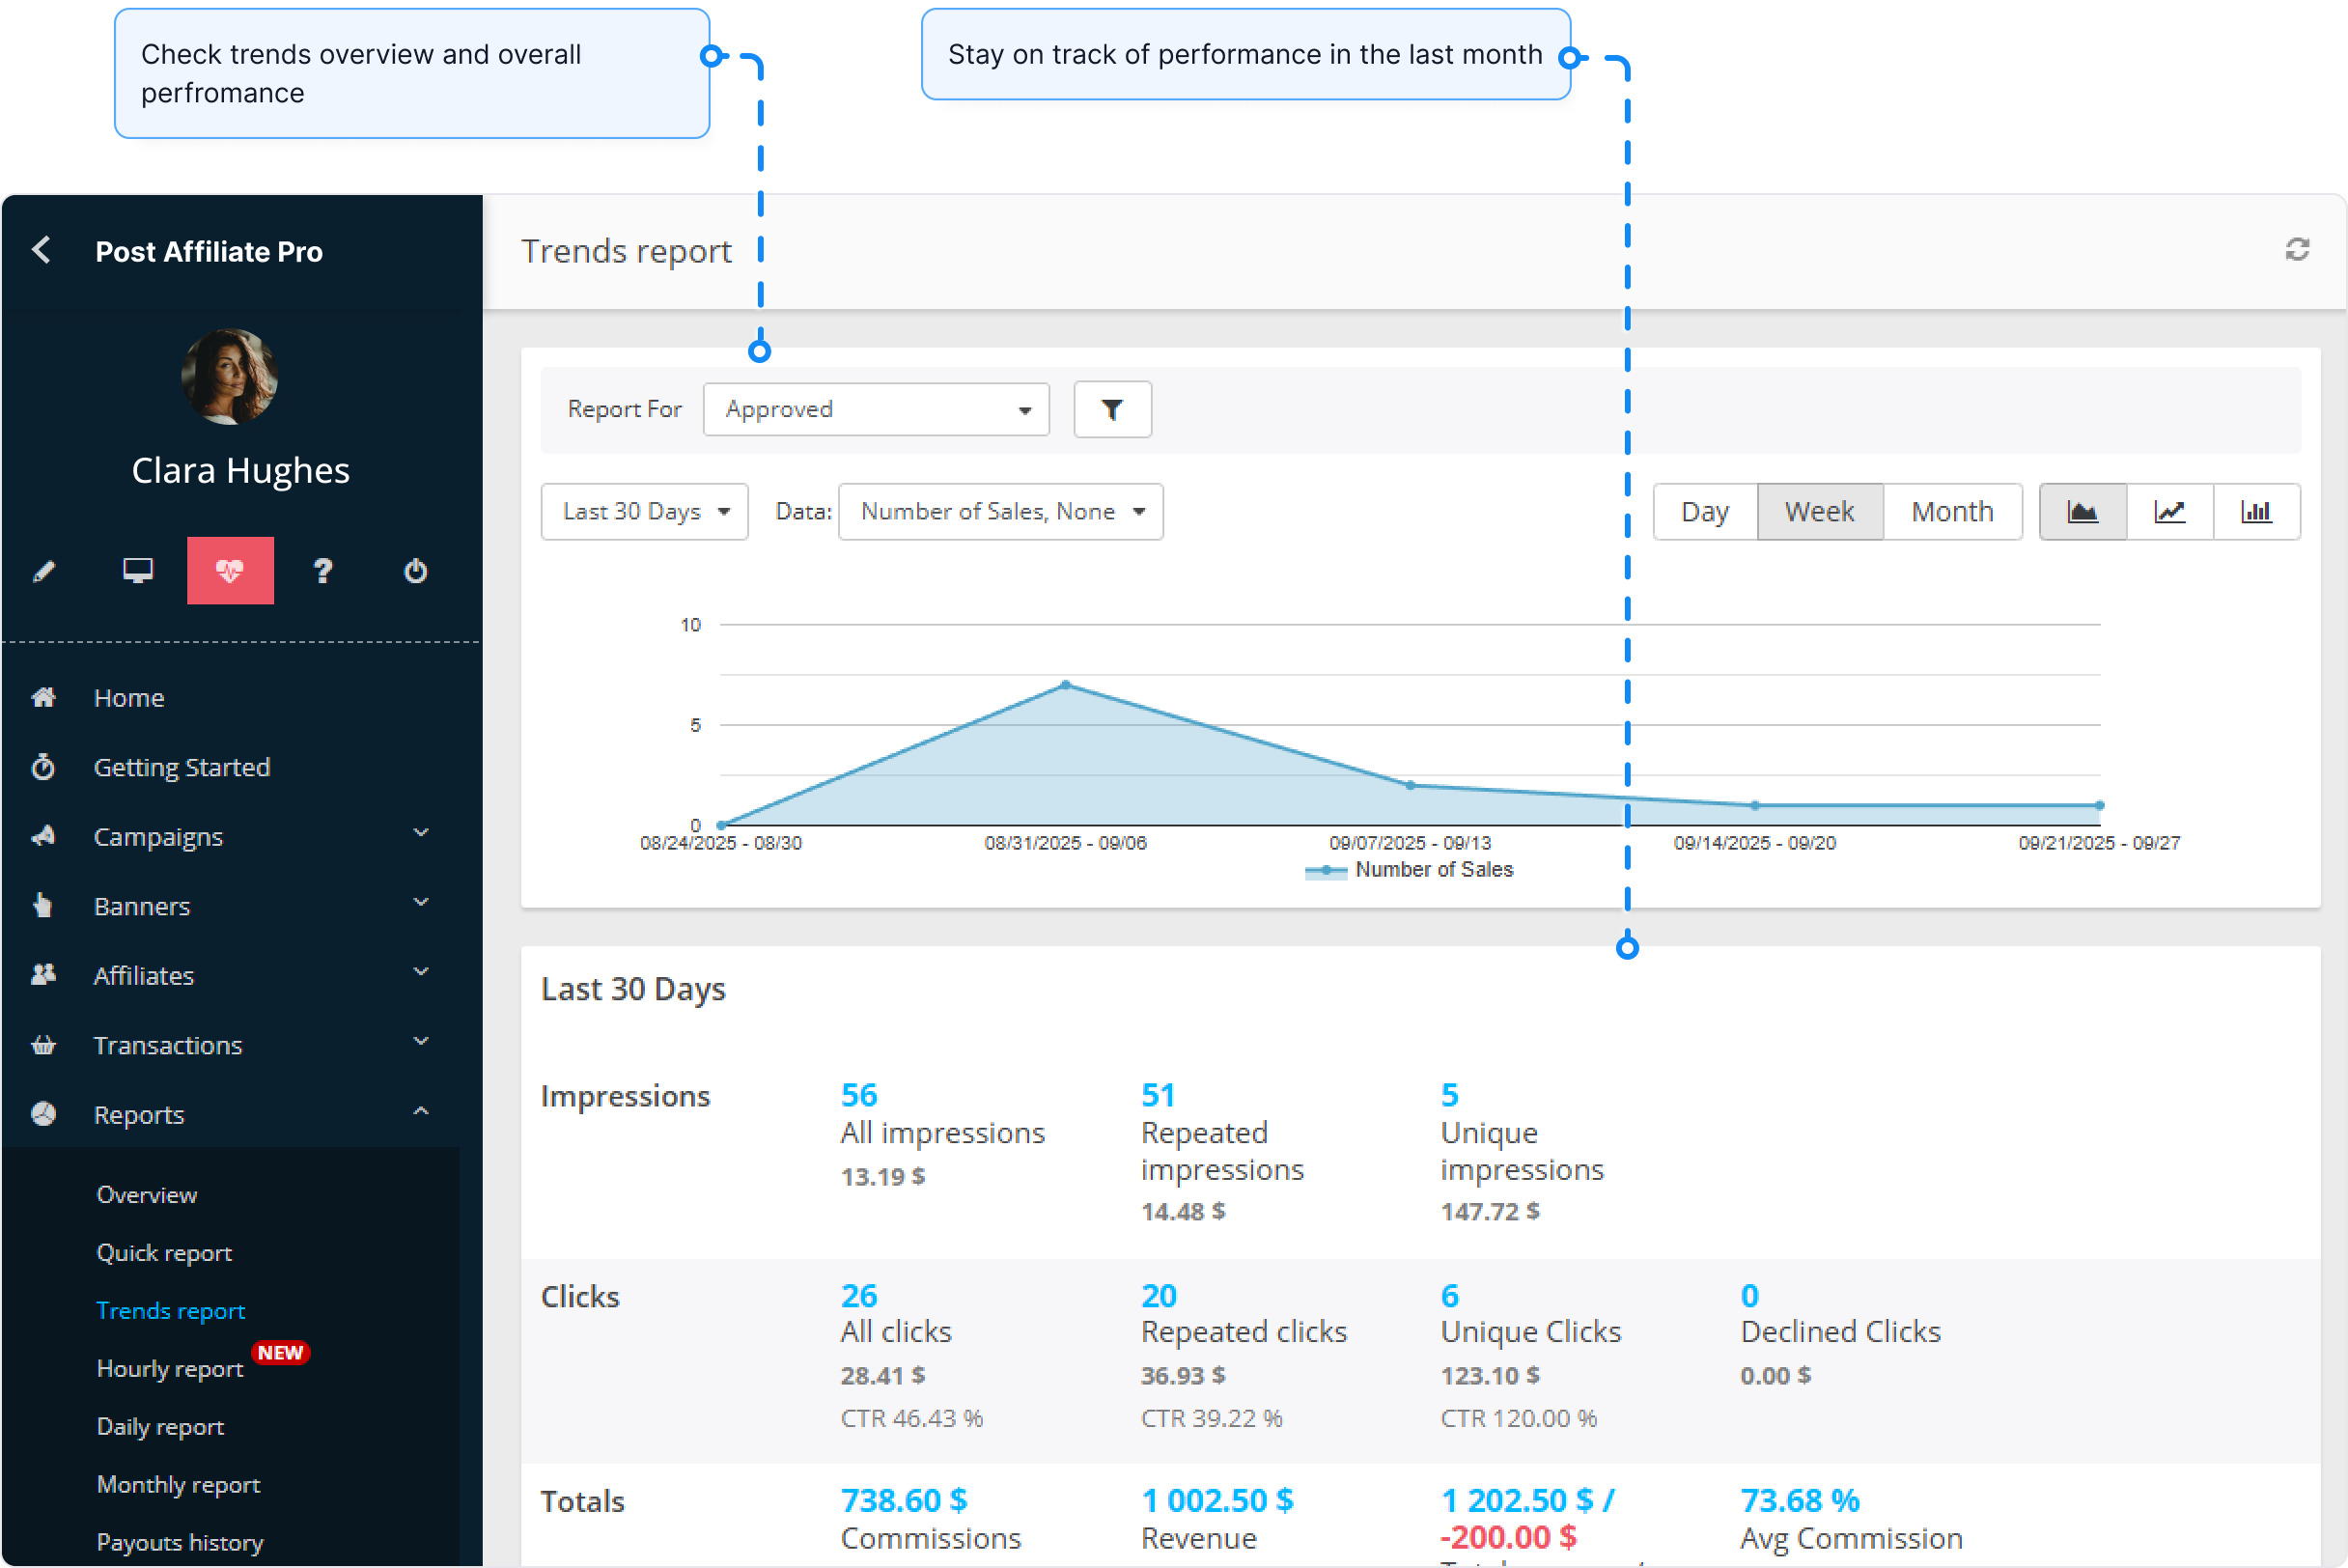2348x1568 pixels.
Task: Open the Last 30 Days date selector
Action: [x=644, y=511]
